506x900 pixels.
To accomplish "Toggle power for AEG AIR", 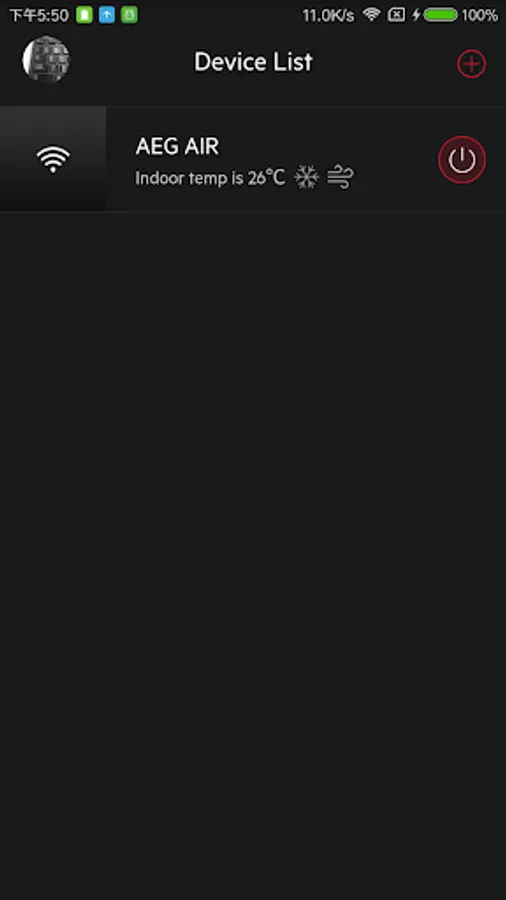I will 462,159.
